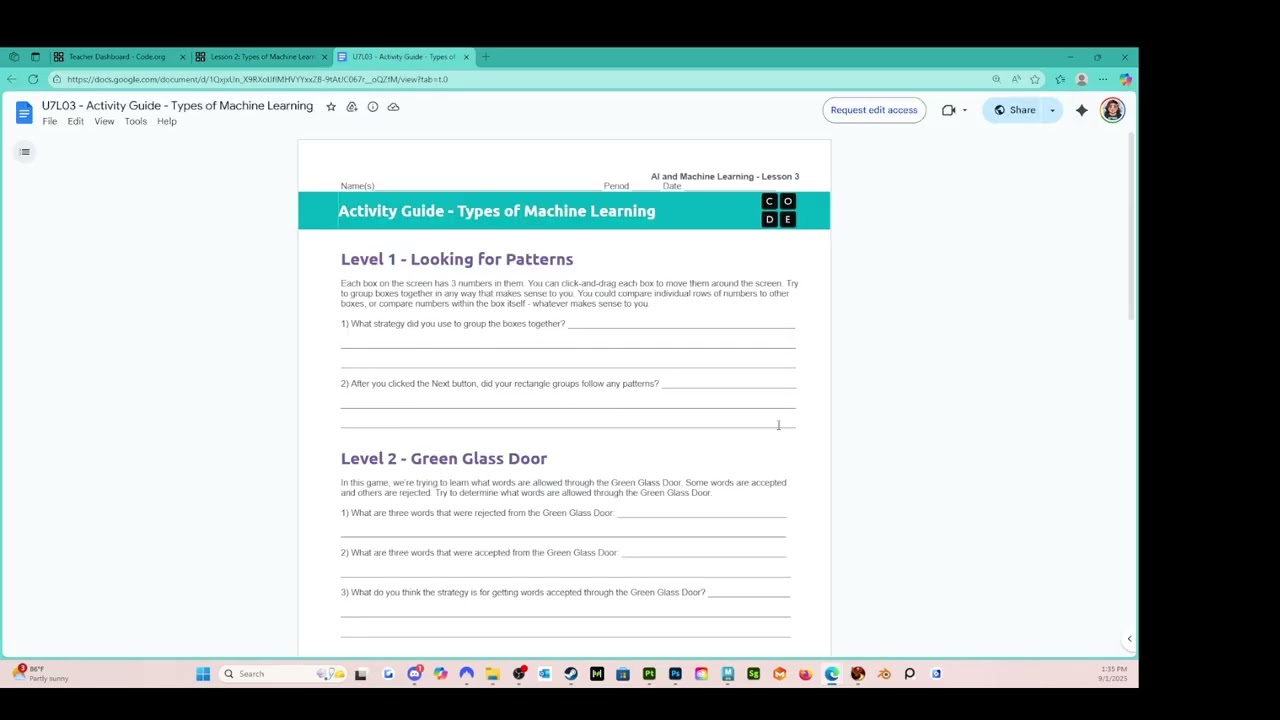Open the workspaces icon in Edge
1280x720 pixels.
point(13,57)
